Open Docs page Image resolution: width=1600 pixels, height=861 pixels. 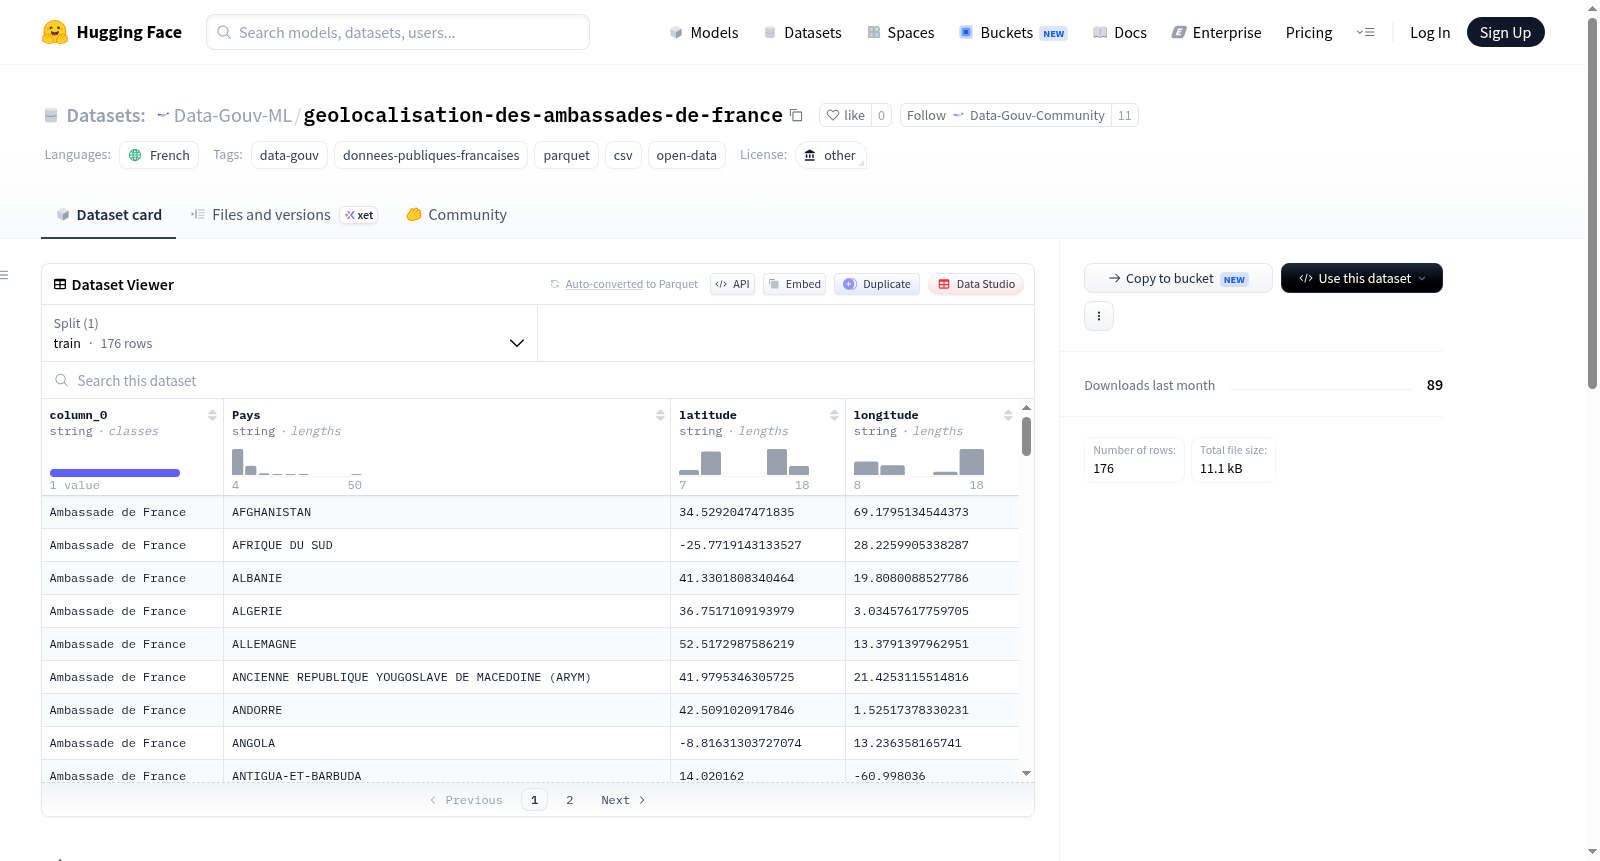pyautogui.click(x=1119, y=32)
